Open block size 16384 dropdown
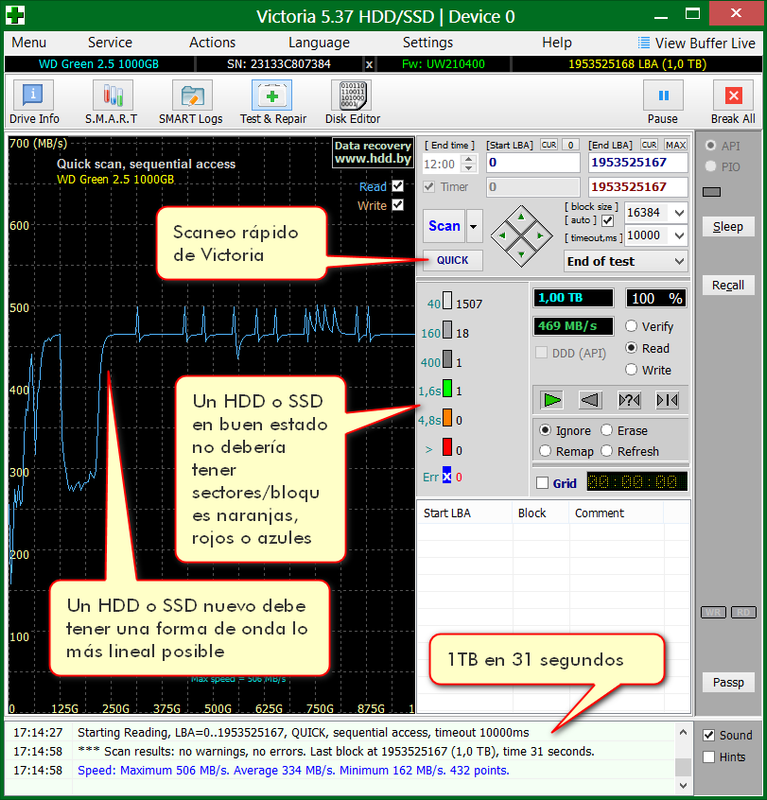Image resolution: width=767 pixels, height=800 pixels. coord(679,213)
